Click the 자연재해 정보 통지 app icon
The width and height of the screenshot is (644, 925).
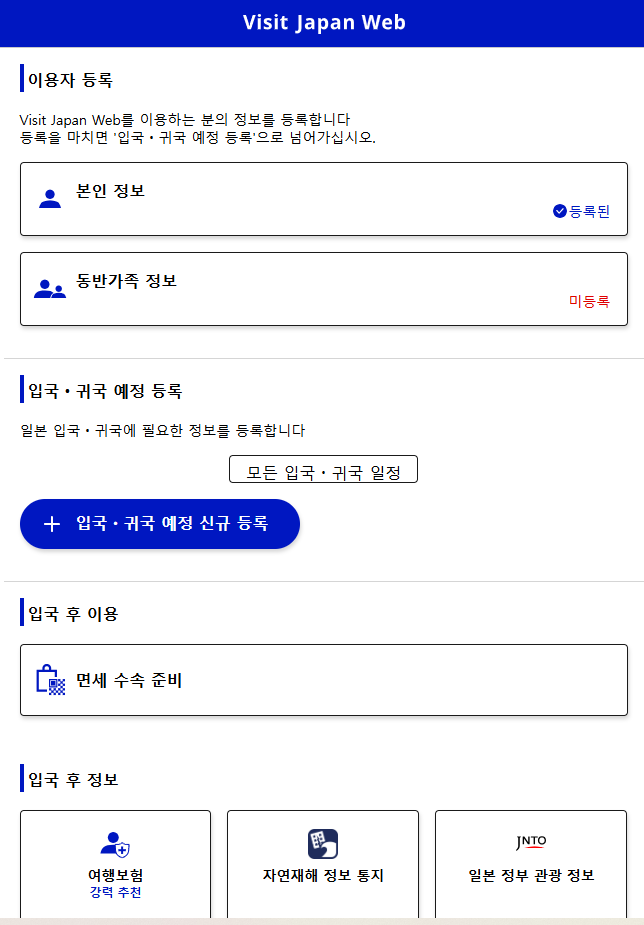[322, 843]
